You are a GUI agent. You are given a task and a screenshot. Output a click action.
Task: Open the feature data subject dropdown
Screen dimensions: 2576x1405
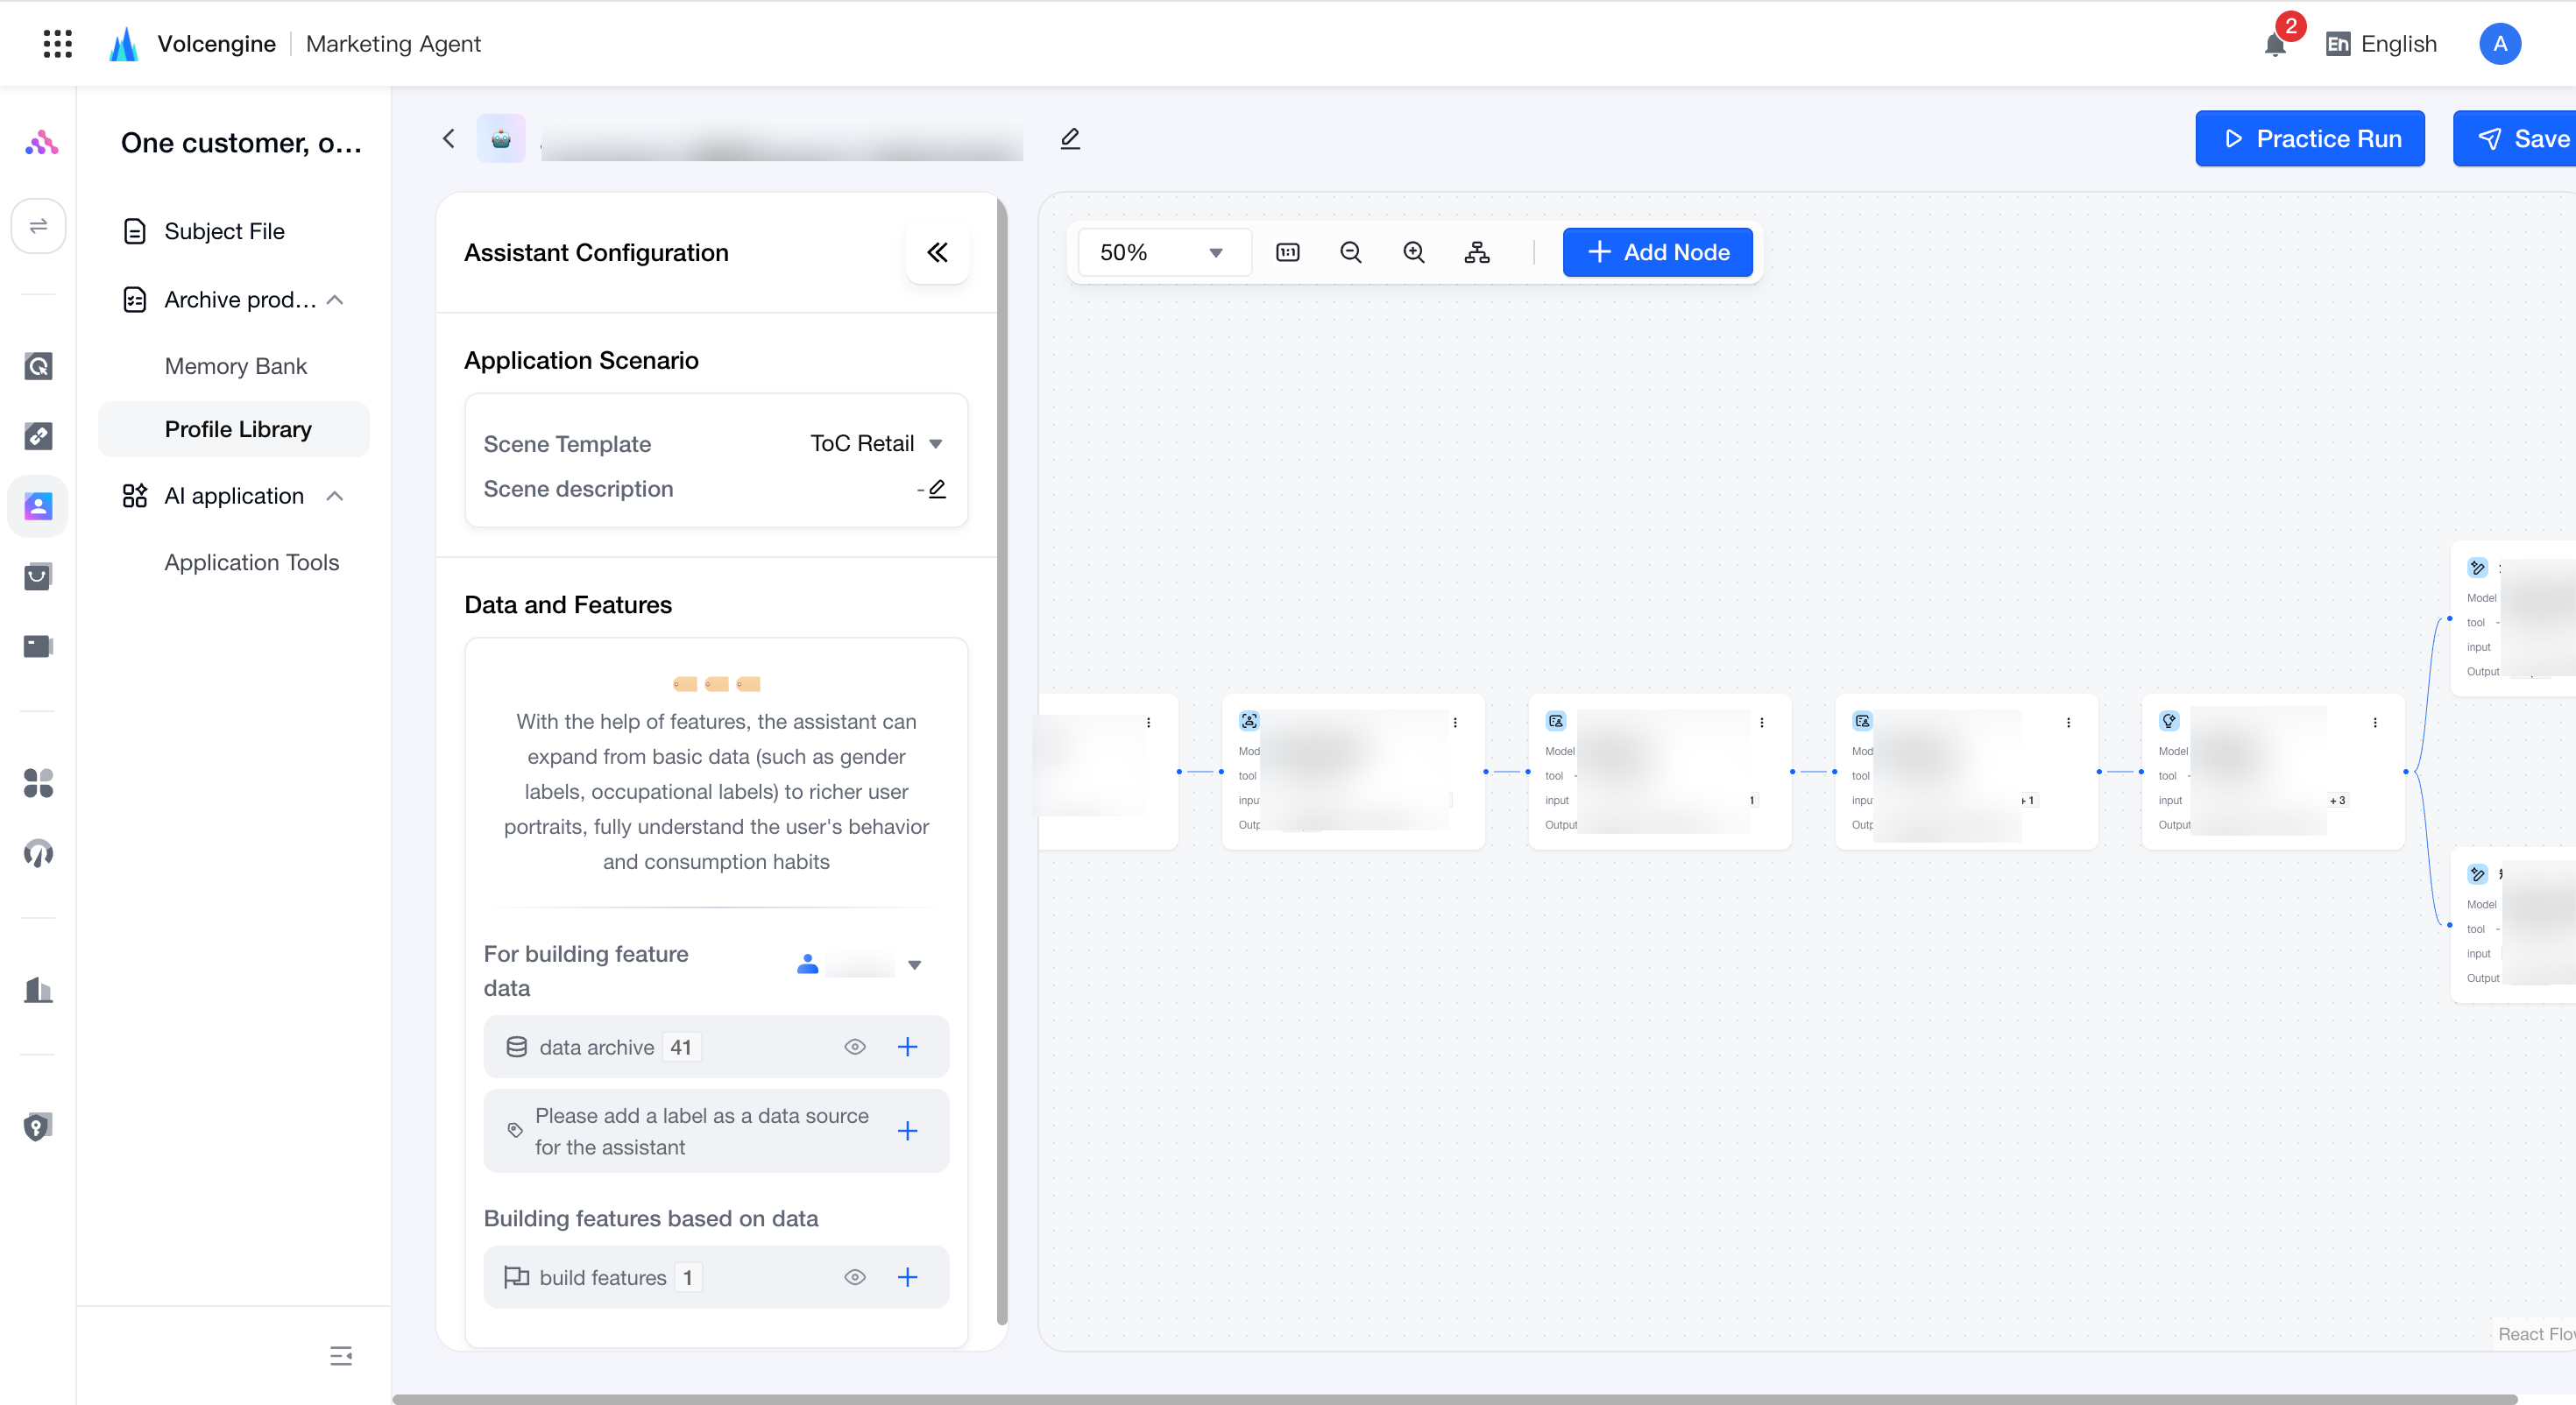860,965
